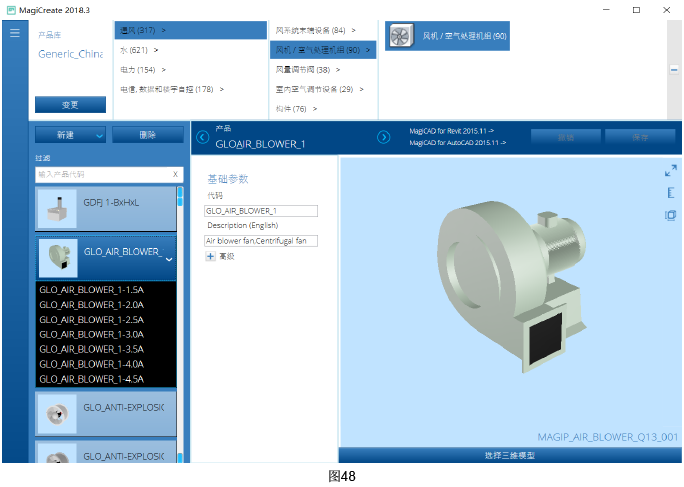
Task: Clear the product code filter with X
Action: point(175,174)
